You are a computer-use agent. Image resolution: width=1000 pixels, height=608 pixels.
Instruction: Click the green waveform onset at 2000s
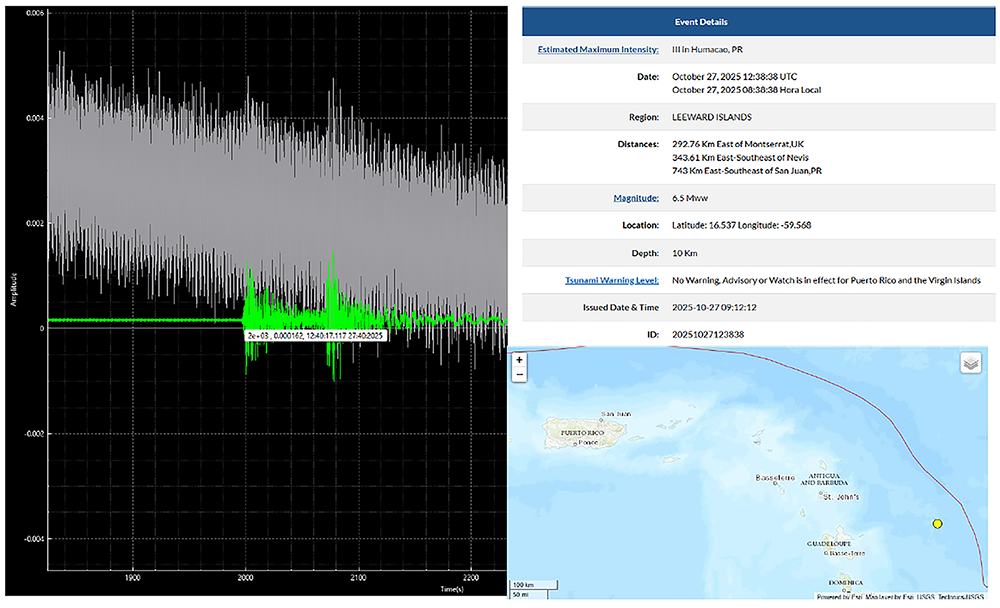pyautogui.click(x=246, y=318)
